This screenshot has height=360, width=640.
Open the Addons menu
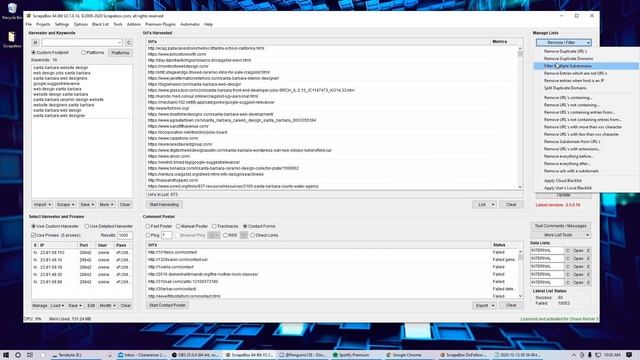click(x=134, y=24)
